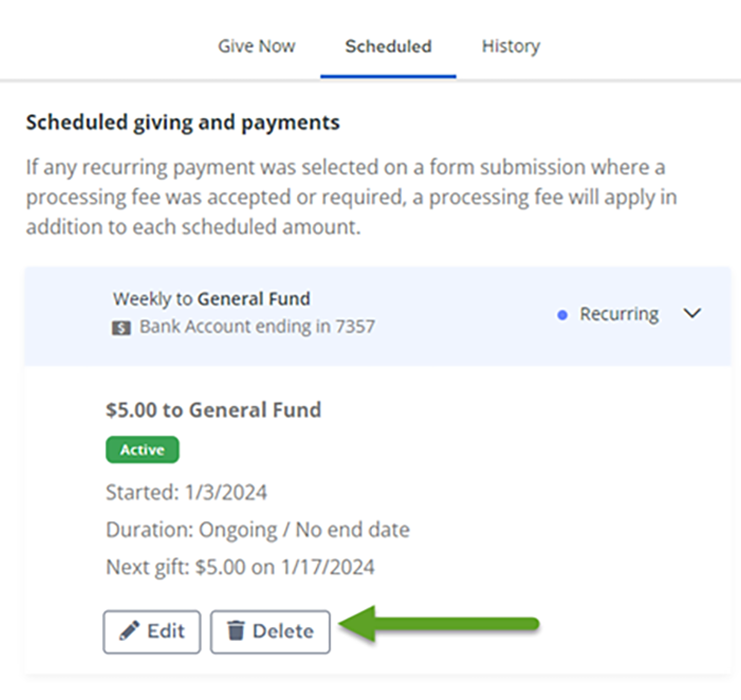The width and height of the screenshot is (741, 700).
Task: Collapse the Recurring gift chevron
Action: tap(692, 313)
